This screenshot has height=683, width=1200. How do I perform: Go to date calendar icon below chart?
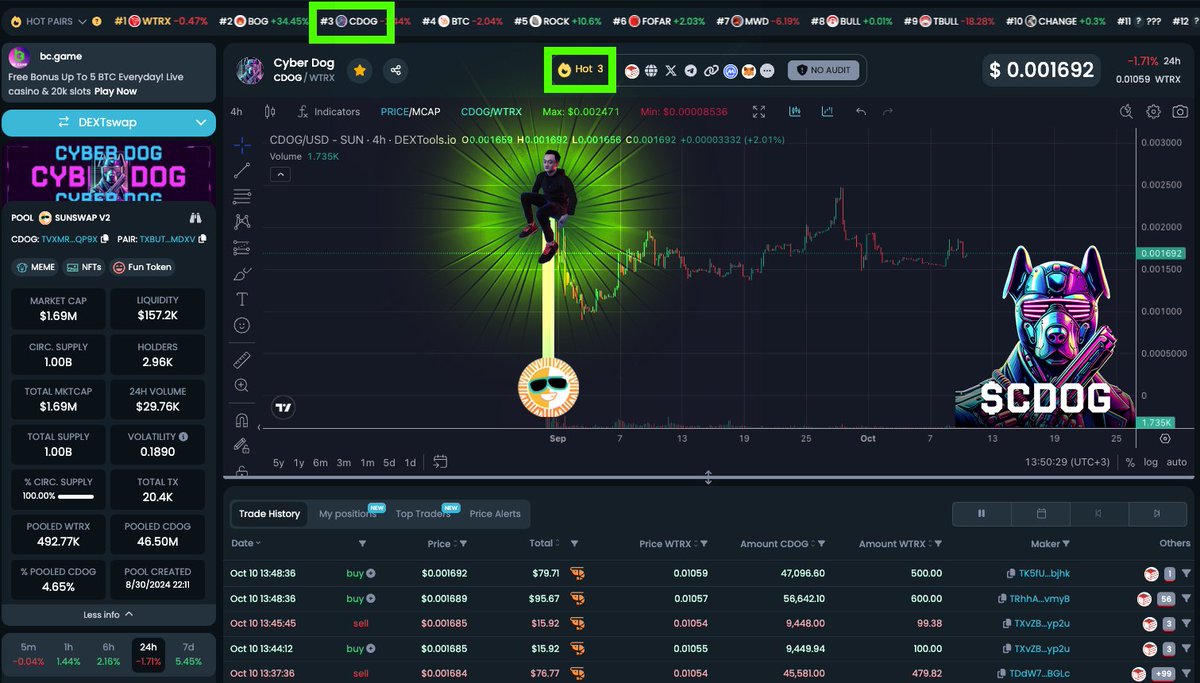coord(440,462)
